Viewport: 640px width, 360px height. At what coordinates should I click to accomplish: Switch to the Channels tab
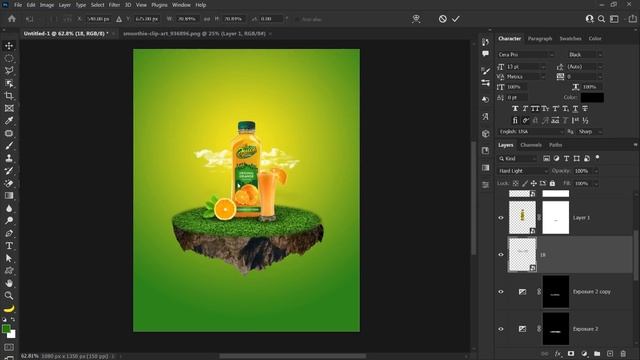(x=531, y=145)
